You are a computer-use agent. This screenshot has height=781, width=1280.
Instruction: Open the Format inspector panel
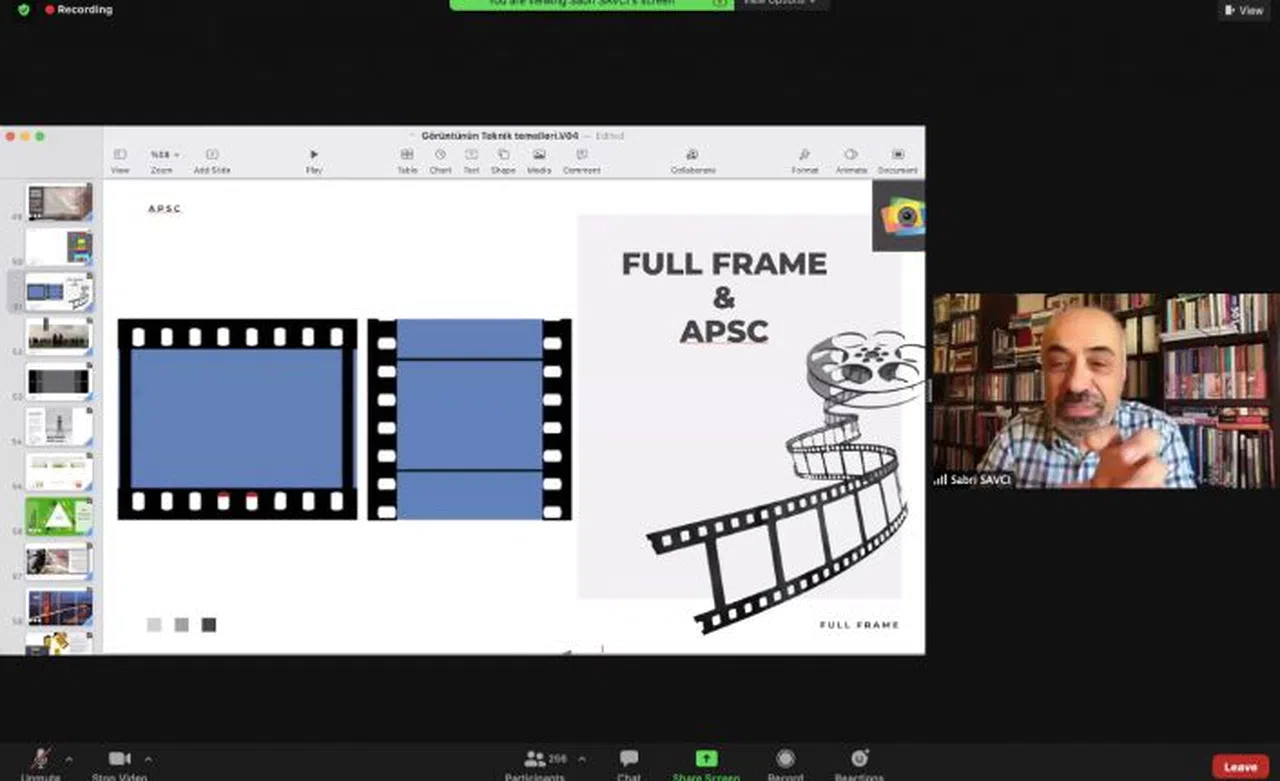(x=804, y=156)
